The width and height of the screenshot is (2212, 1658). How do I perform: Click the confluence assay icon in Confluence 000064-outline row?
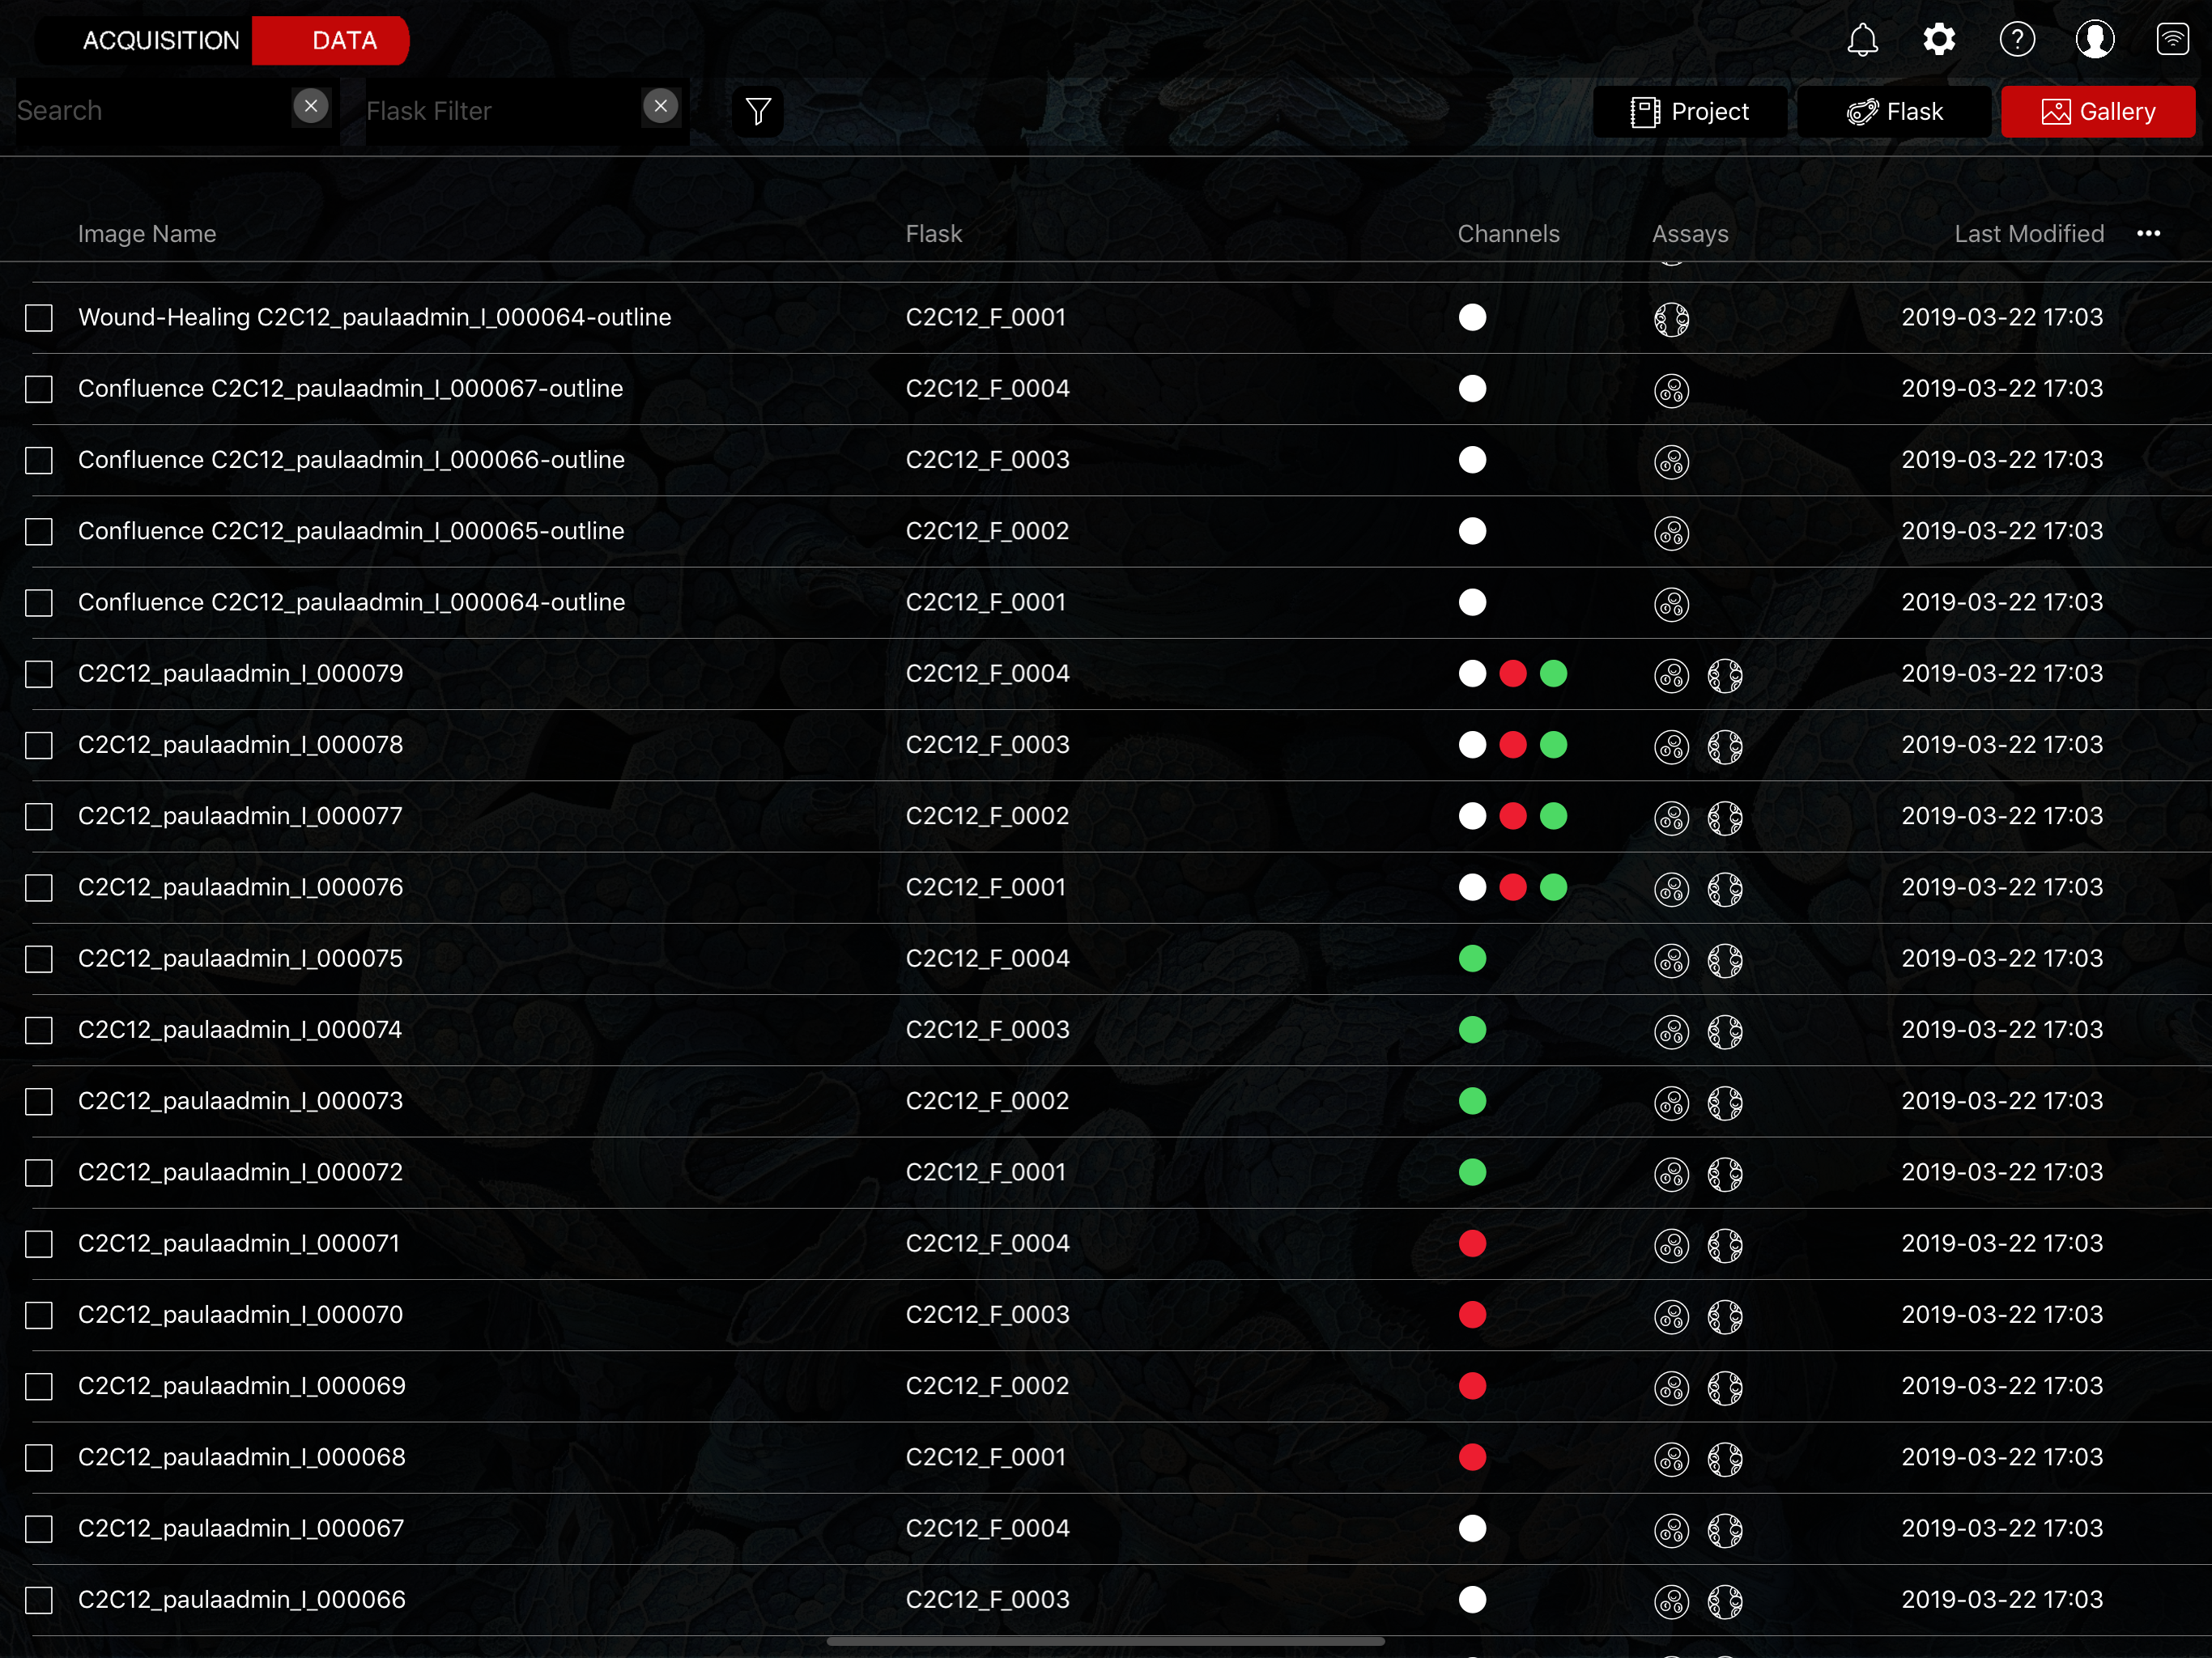[1671, 604]
